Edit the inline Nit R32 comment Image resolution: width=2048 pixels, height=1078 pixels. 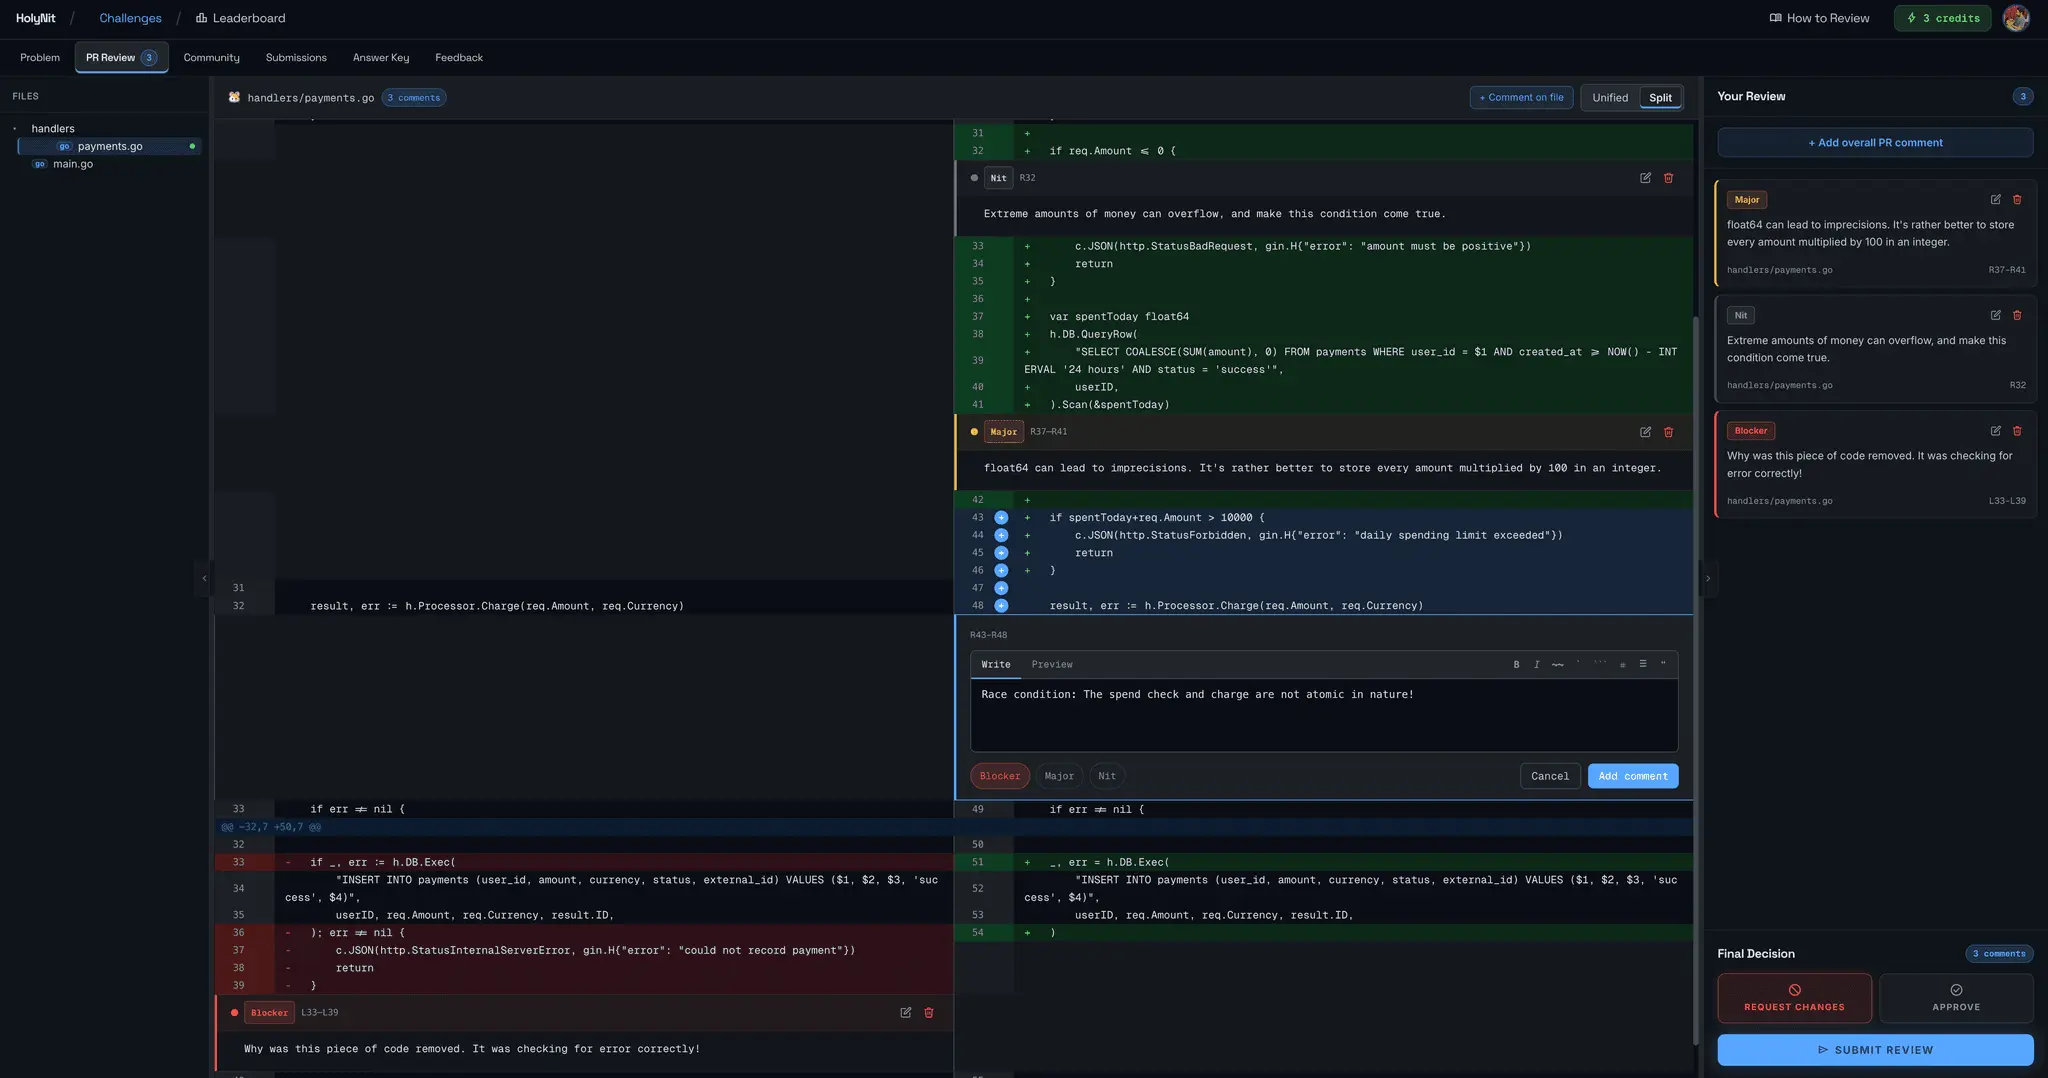[1645, 178]
